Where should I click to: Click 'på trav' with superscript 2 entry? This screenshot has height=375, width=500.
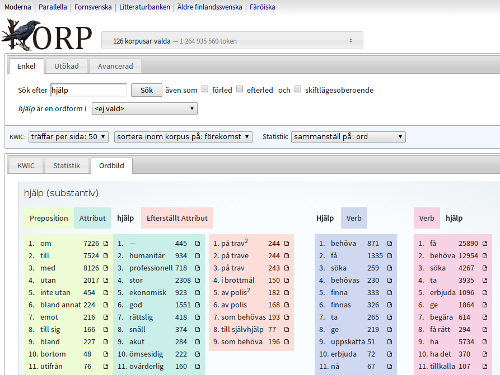(x=235, y=243)
